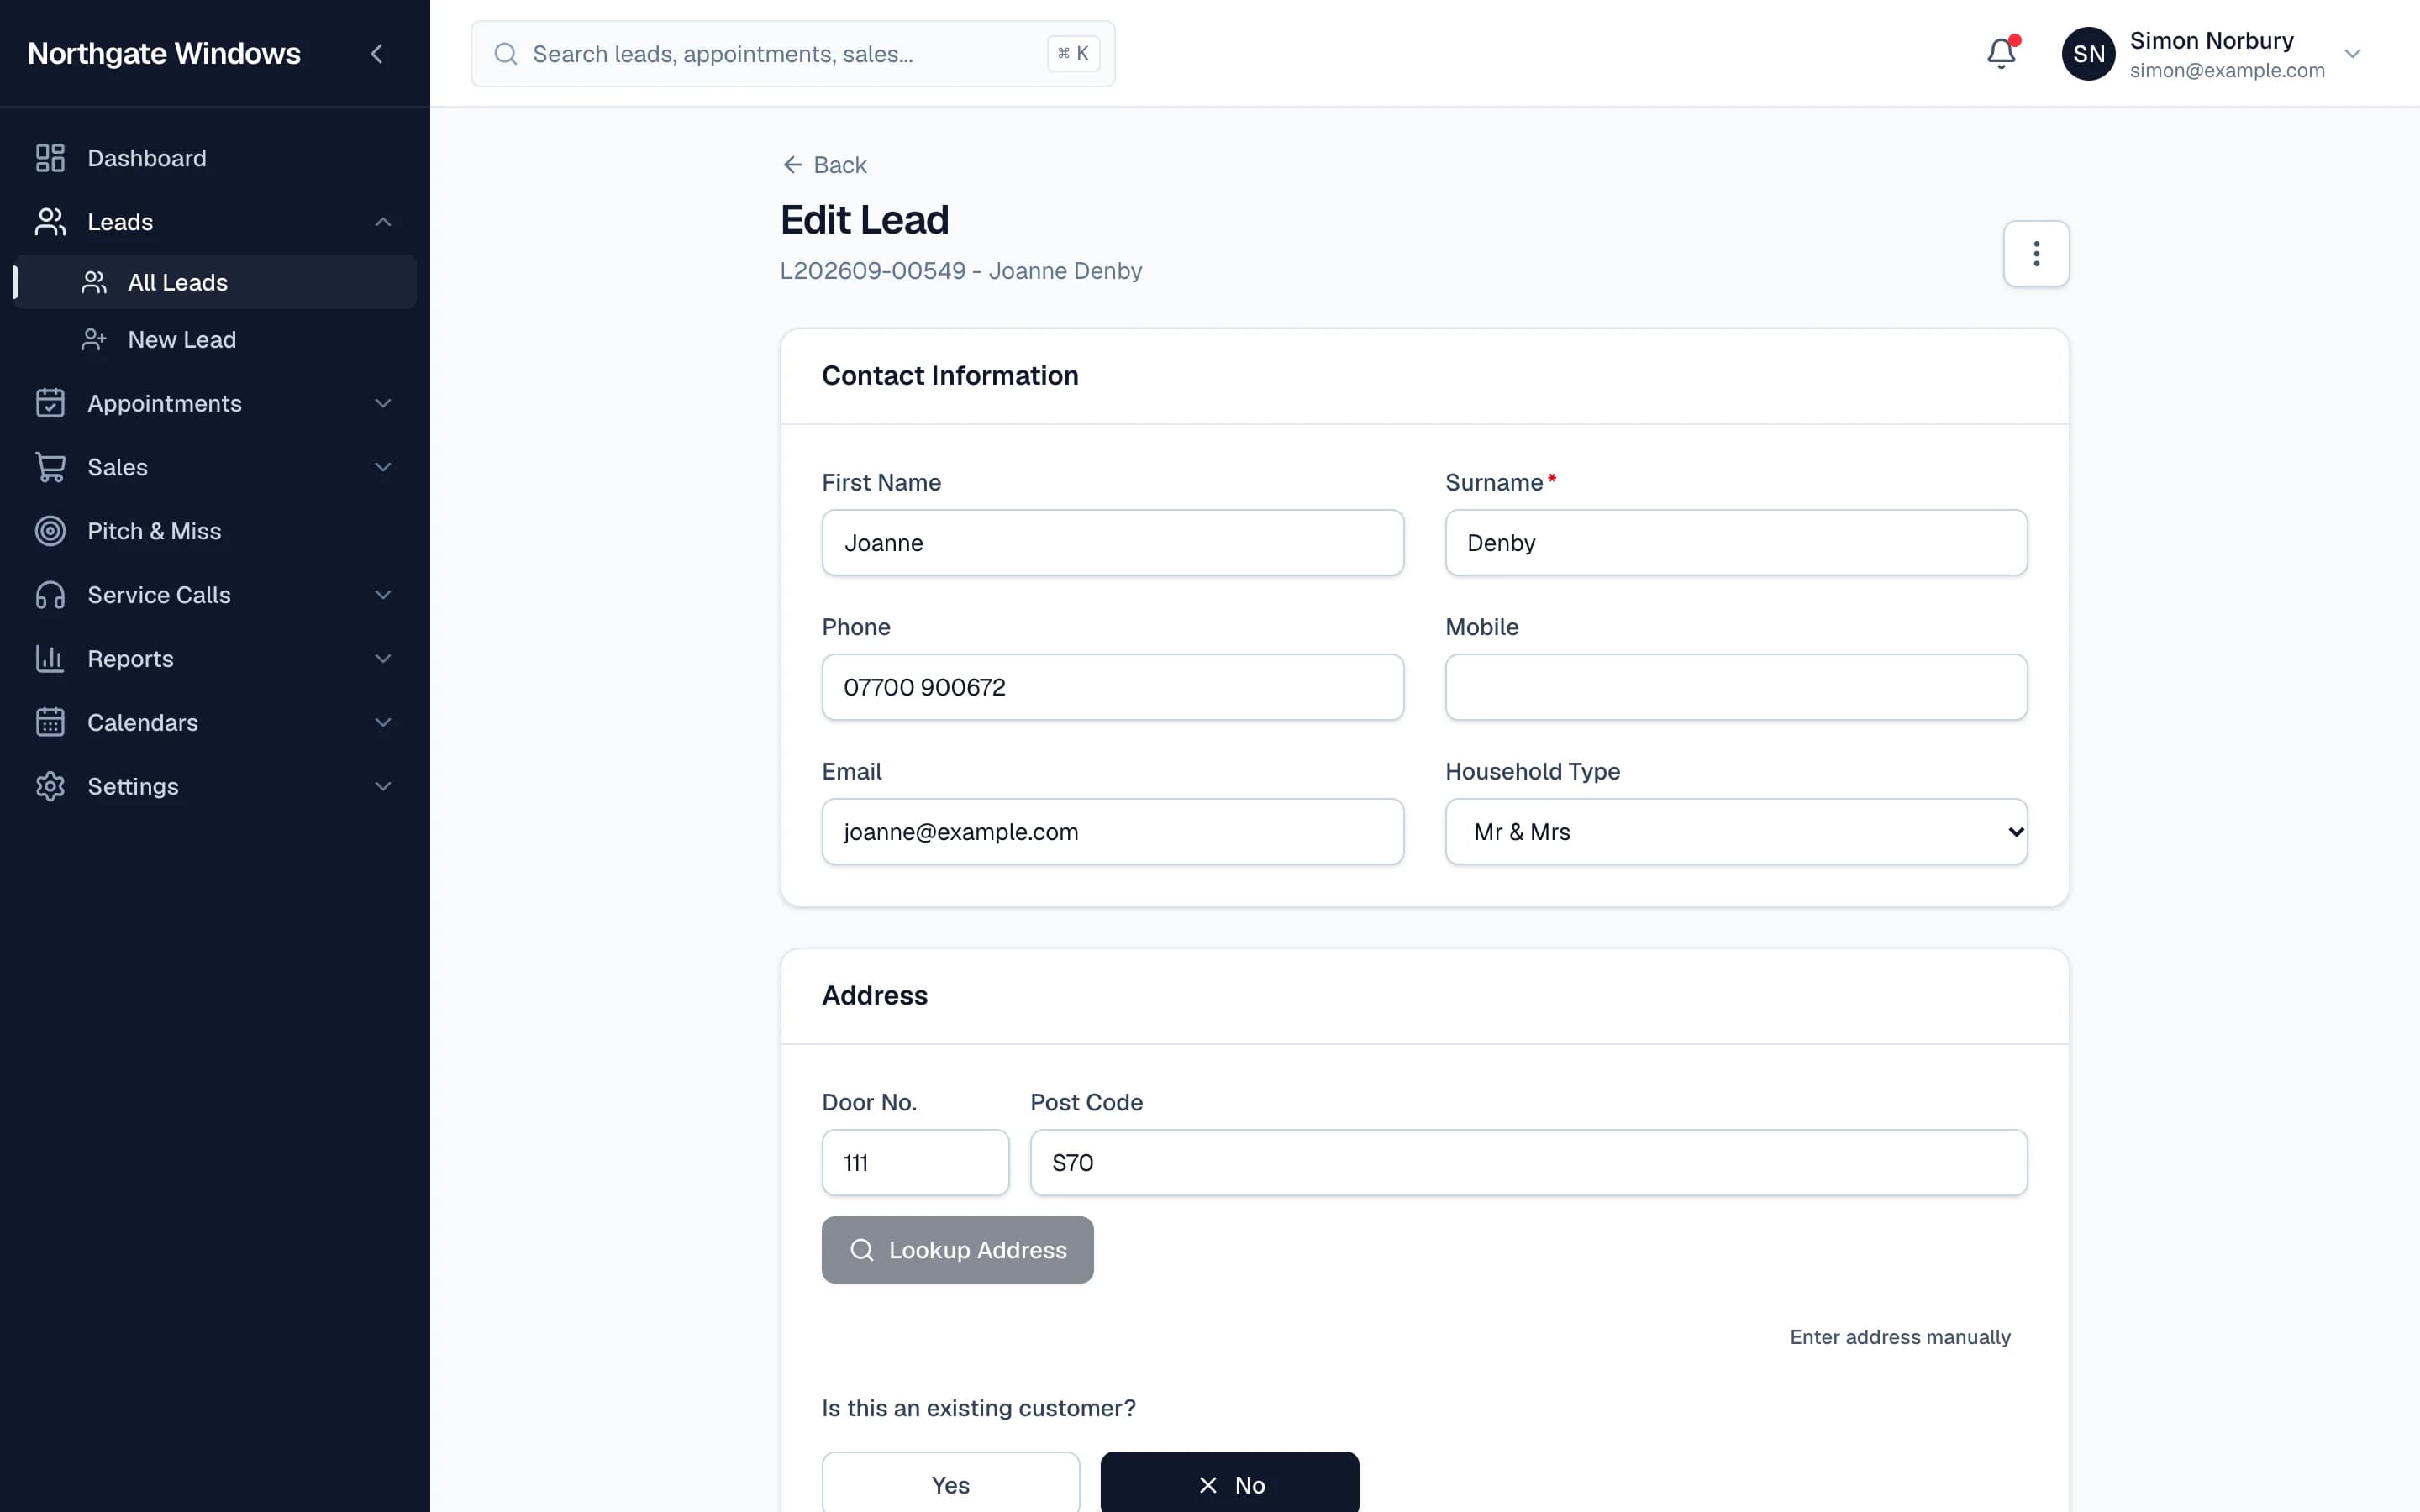Viewport: 2420px width, 1512px height.
Task: Click the Dashboard grid icon
Action: pyautogui.click(x=50, y=158)
